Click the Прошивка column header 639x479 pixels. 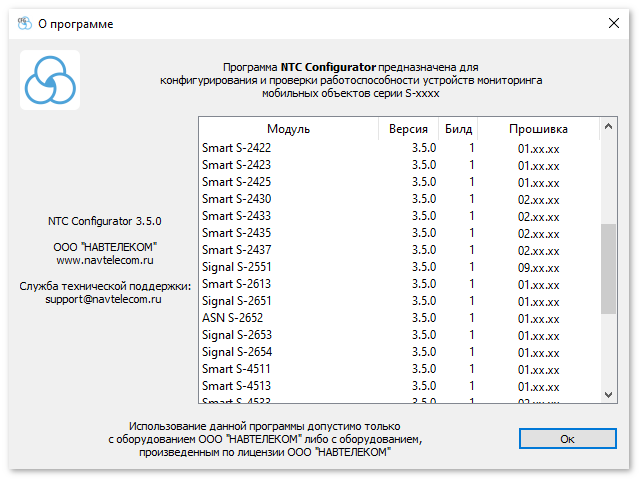538,129
